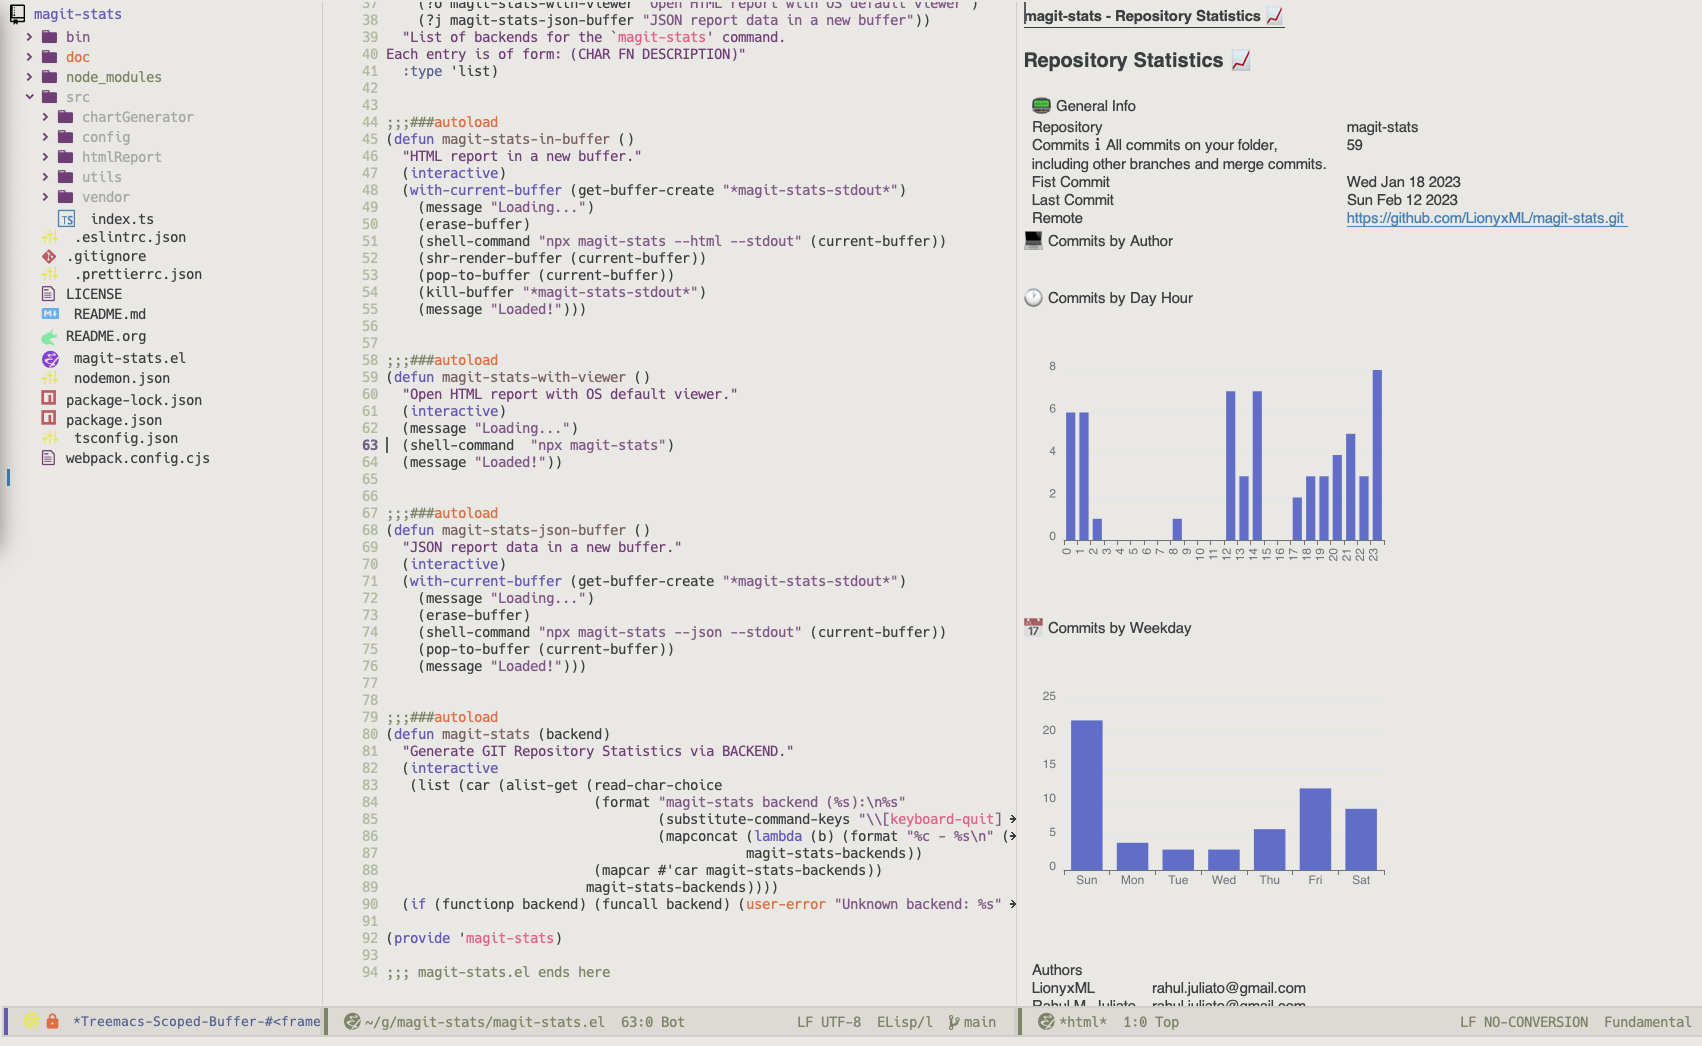Expand the bin folder chevron
This screenshot has height=1046, width=1702.
(x=29, y=37)
